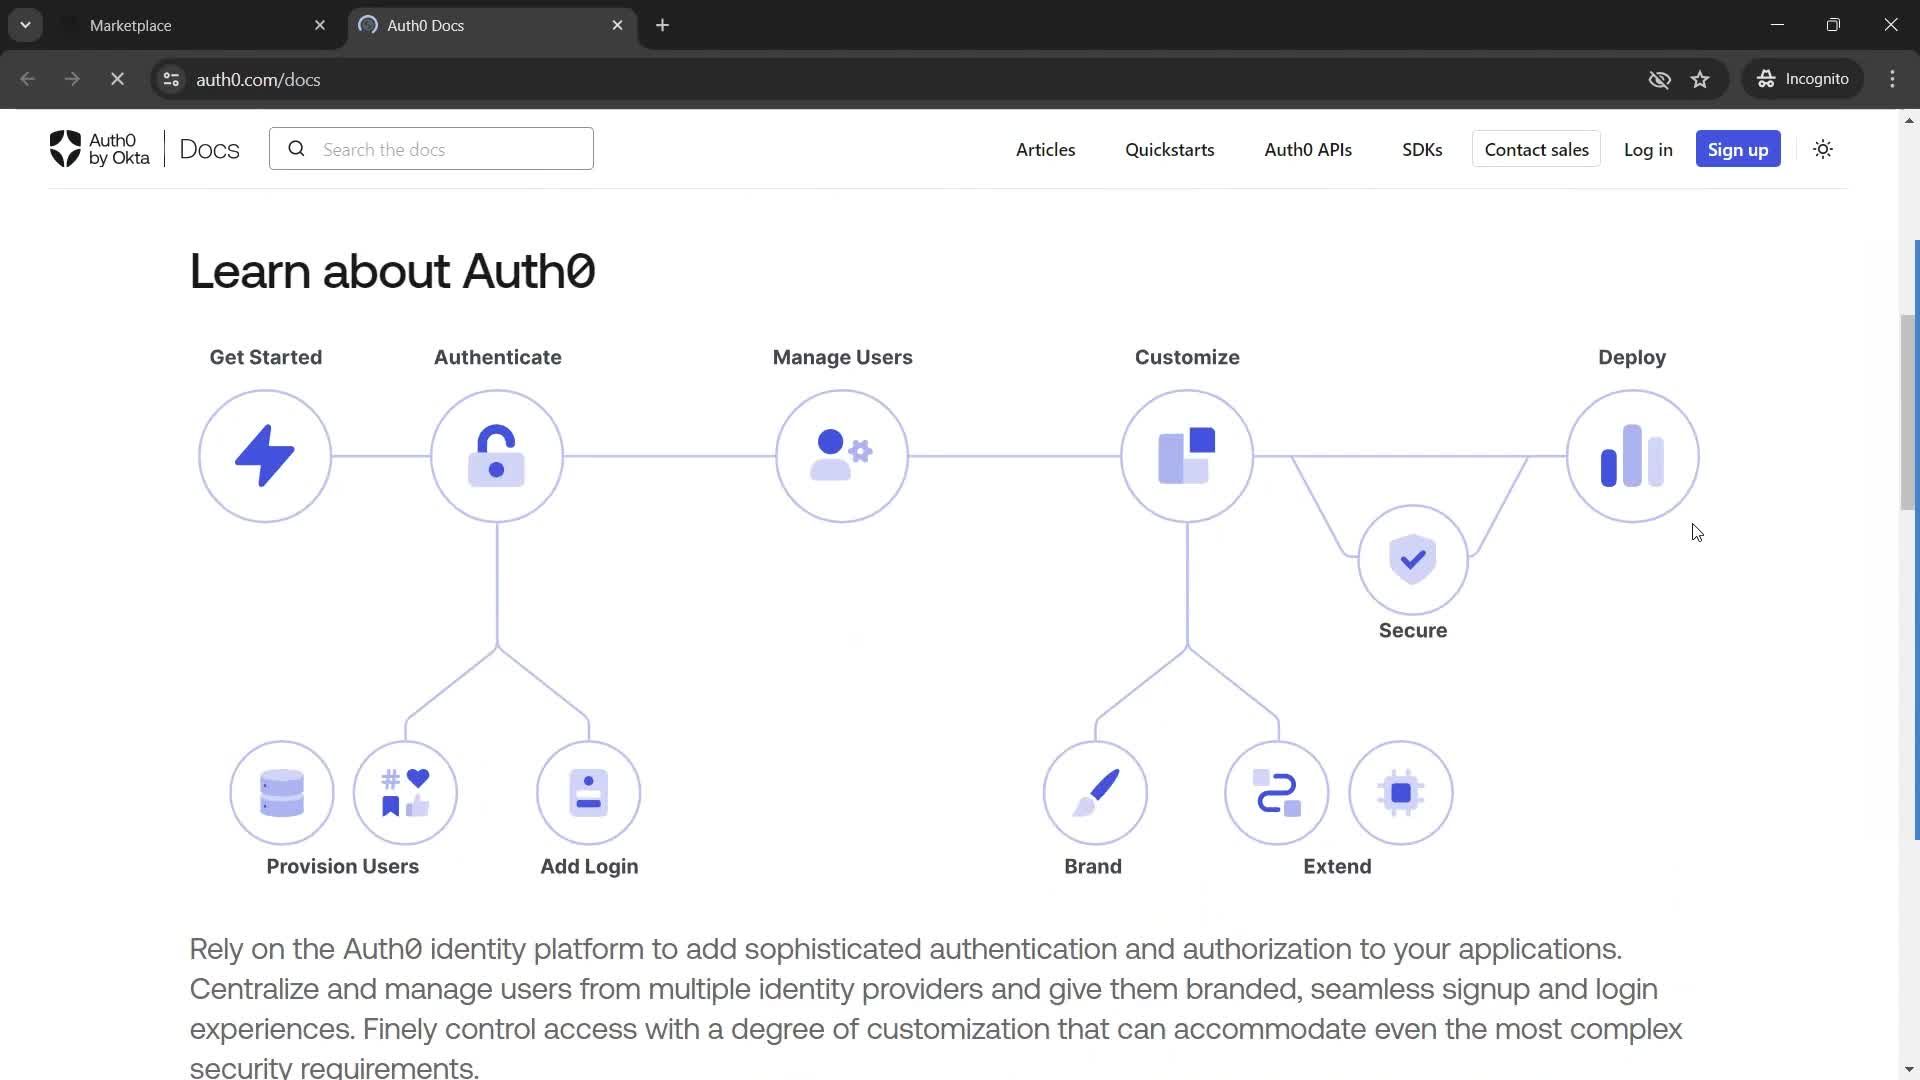Viewport: 1920px width, 1080px height.
Task: Close the Marketplace tab
Action: pos(320,25)
